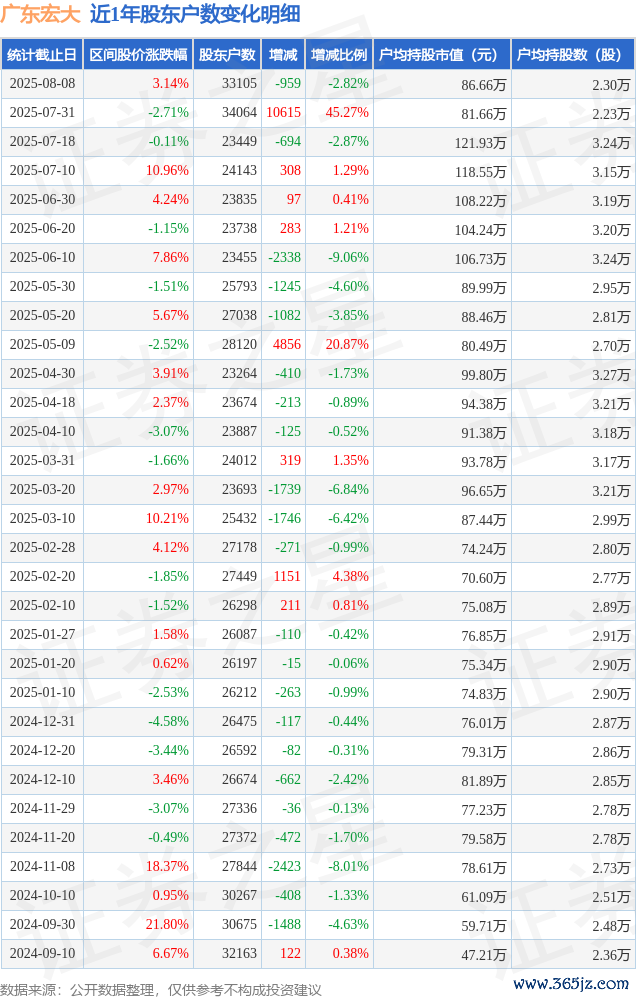Select the 户均持股市值（元） column header
The image size is (636, 999).
click(442, 55)
